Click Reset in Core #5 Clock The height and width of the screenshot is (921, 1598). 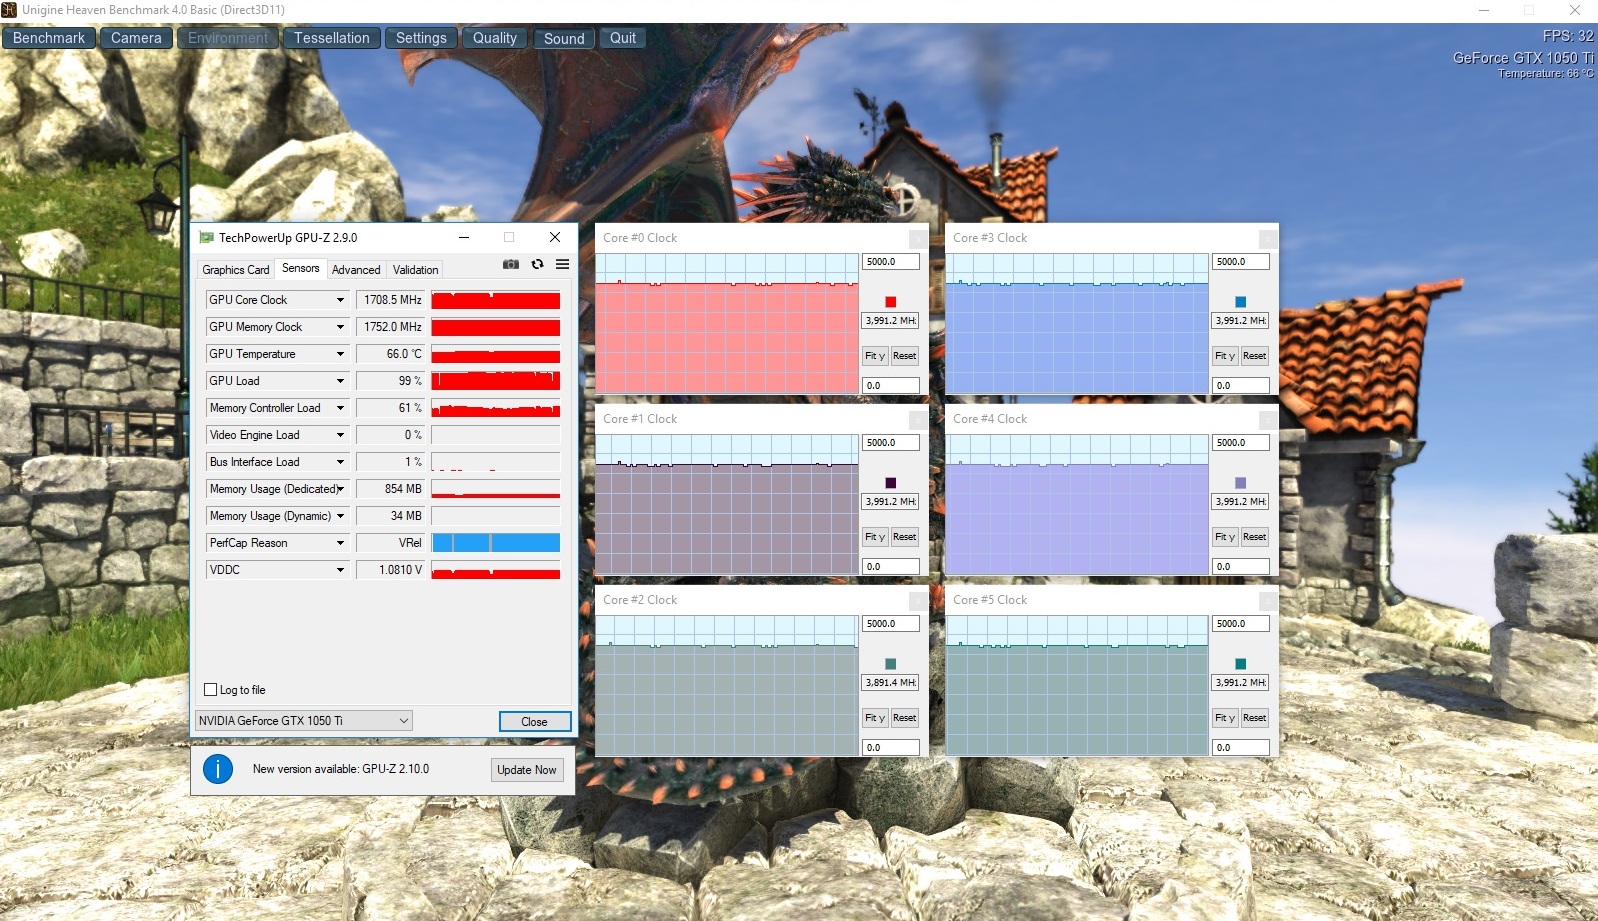[x=1254, y=718]
